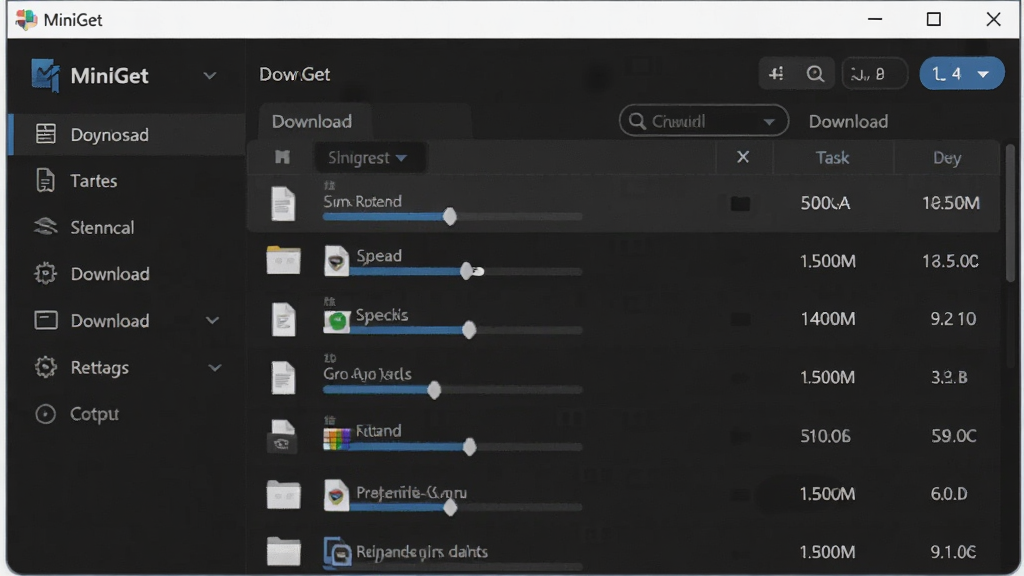Open the Sinigrest sort dropdown
Screen dimensions: 1024x576
coord(369,157)
